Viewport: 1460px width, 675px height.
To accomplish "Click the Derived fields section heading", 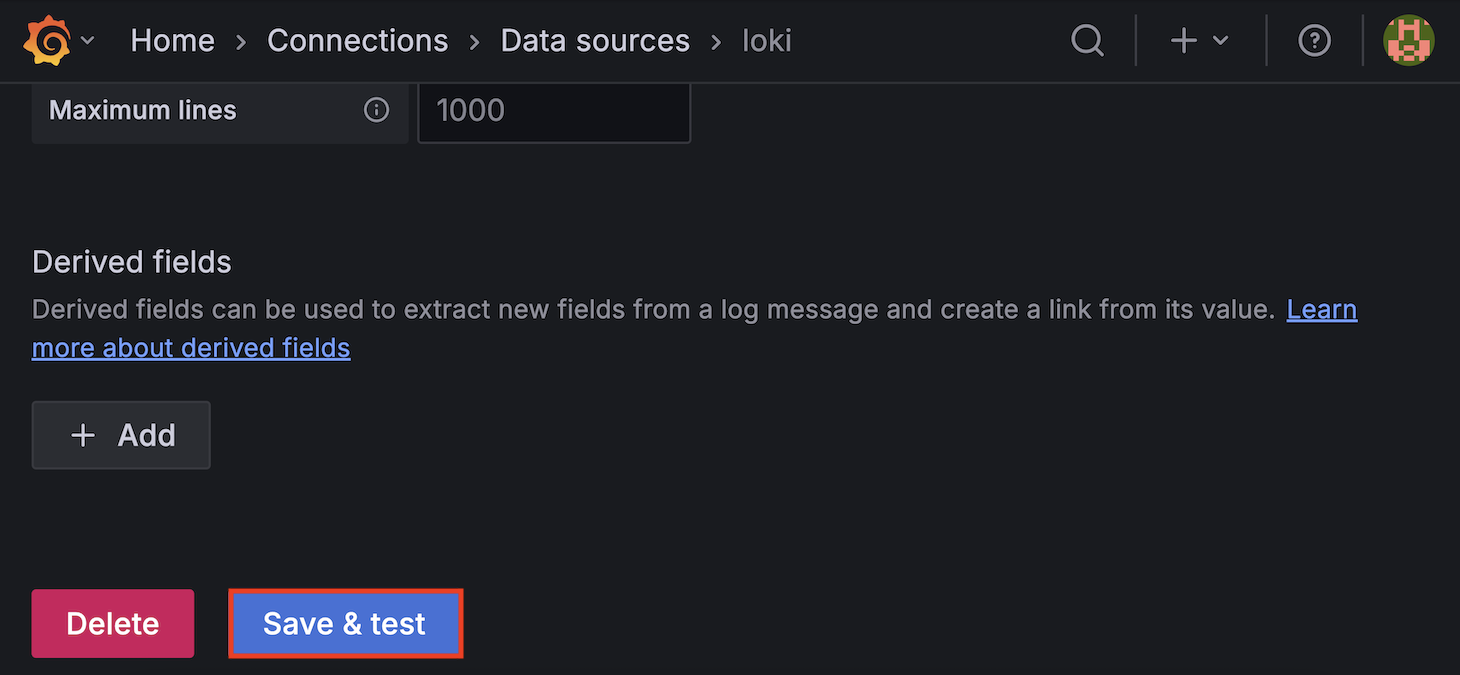I will coord(131,261).
